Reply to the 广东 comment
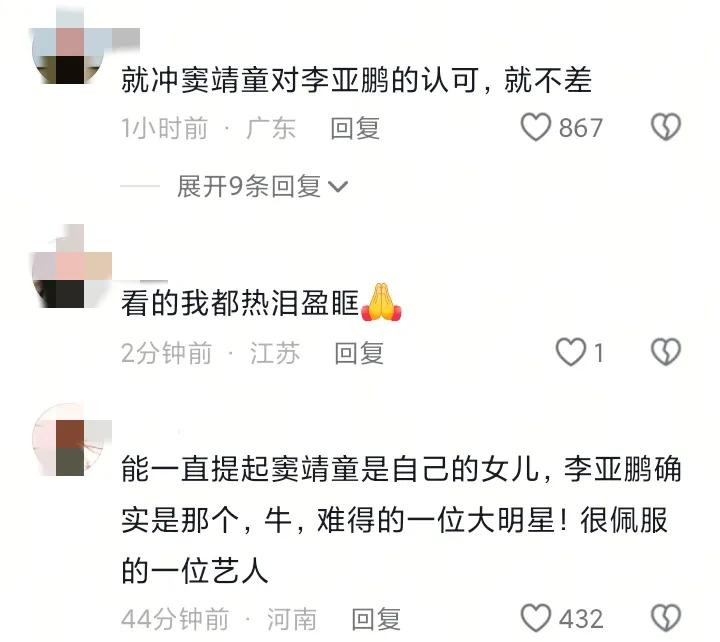The width and height of the screenshot is (720, 642). (355, 128)
